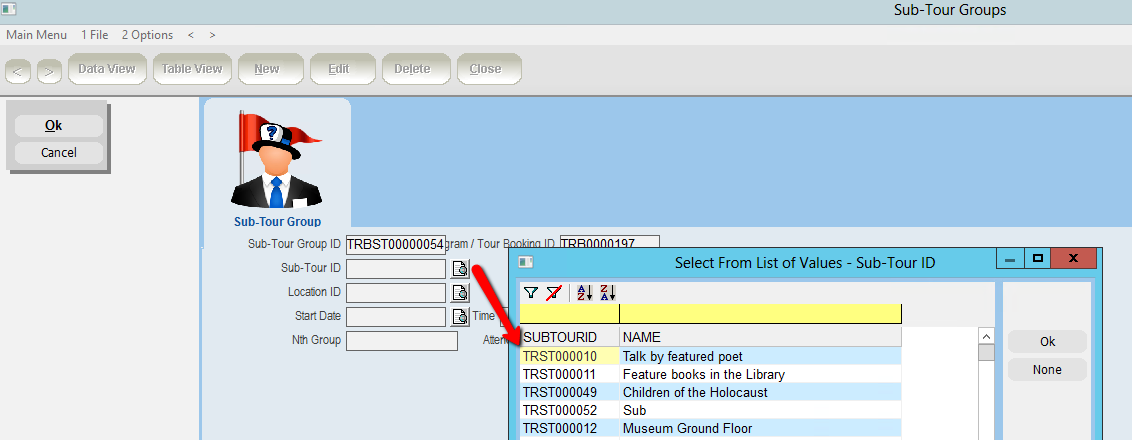The width and height of the screenshot is (1132, 440).
Task: Select the row Talk by featured poet
Action: point(682,357)
